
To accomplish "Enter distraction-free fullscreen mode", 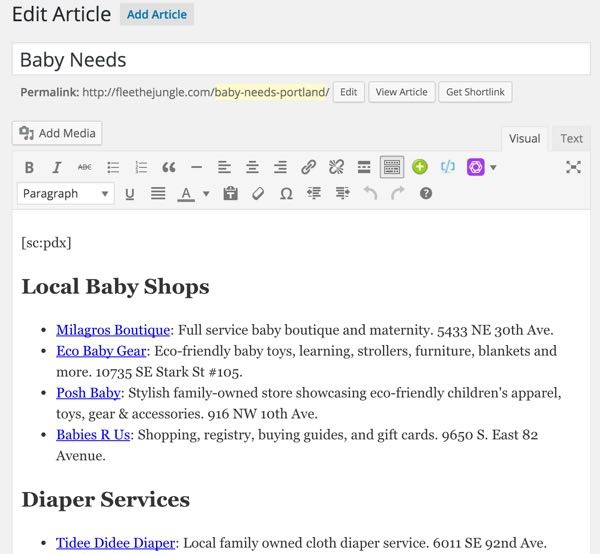I will (x=573, y=167).
